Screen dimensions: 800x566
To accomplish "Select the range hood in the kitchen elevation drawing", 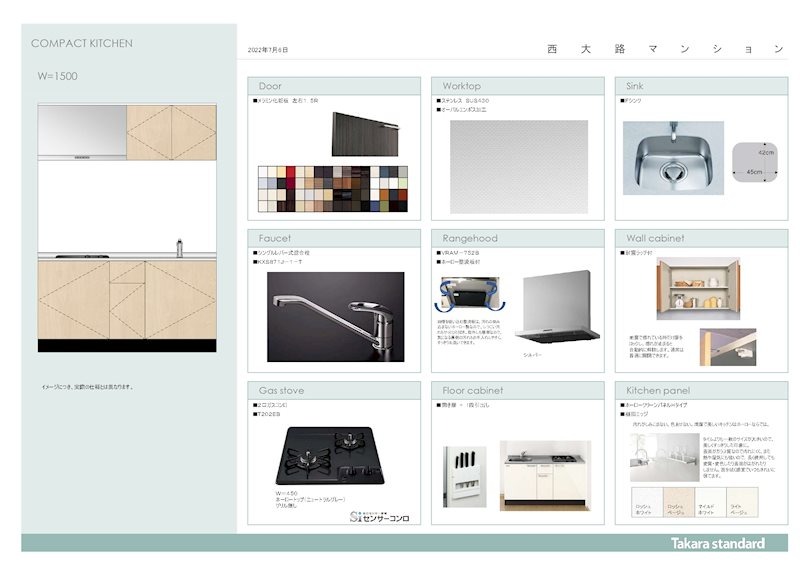I will pyautogui.click(x=82, y=133).
